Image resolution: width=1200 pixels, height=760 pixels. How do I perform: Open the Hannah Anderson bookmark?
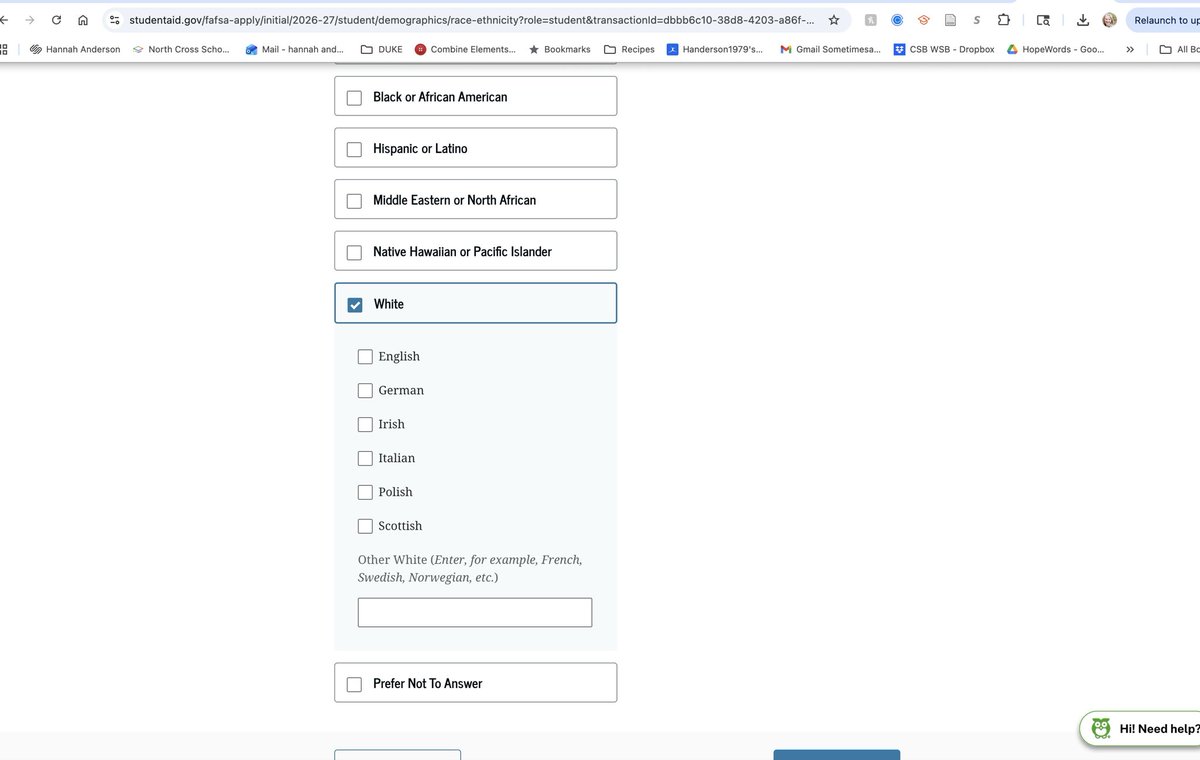coord(75,49)
